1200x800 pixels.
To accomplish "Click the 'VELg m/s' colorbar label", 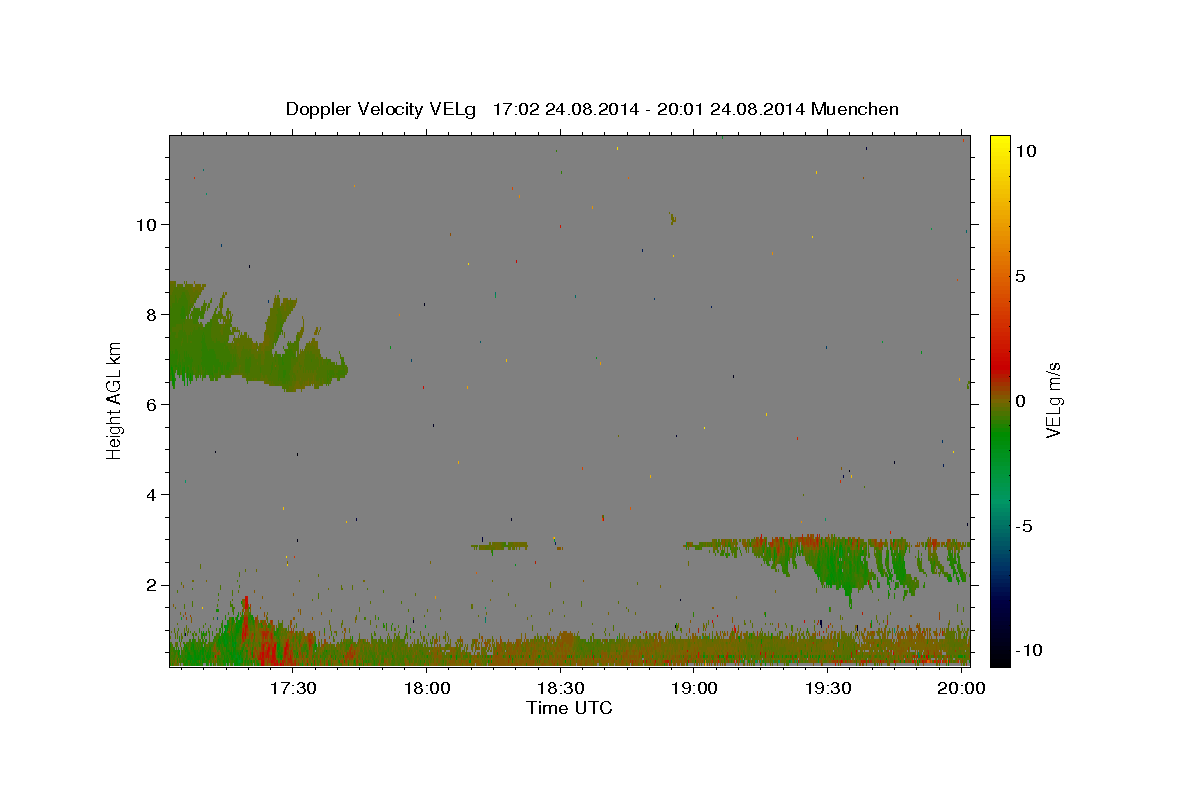I will point(1053,401).
